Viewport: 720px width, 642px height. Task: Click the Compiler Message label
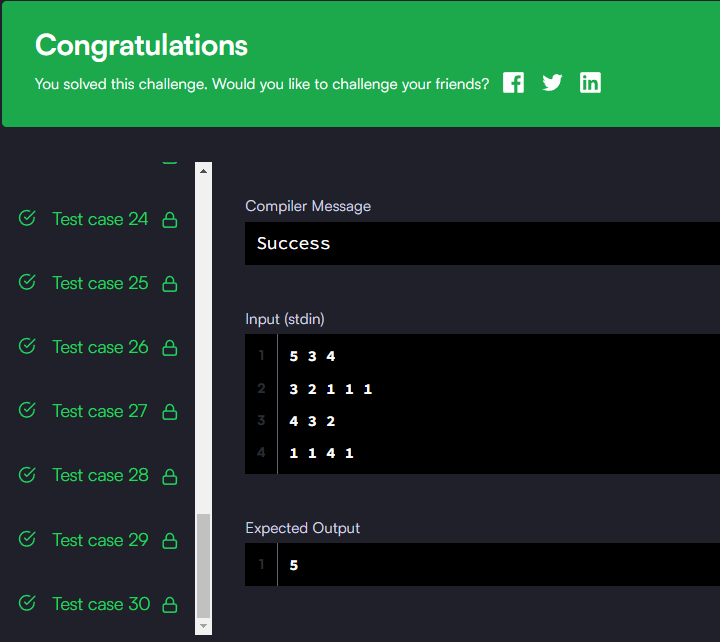308,206
